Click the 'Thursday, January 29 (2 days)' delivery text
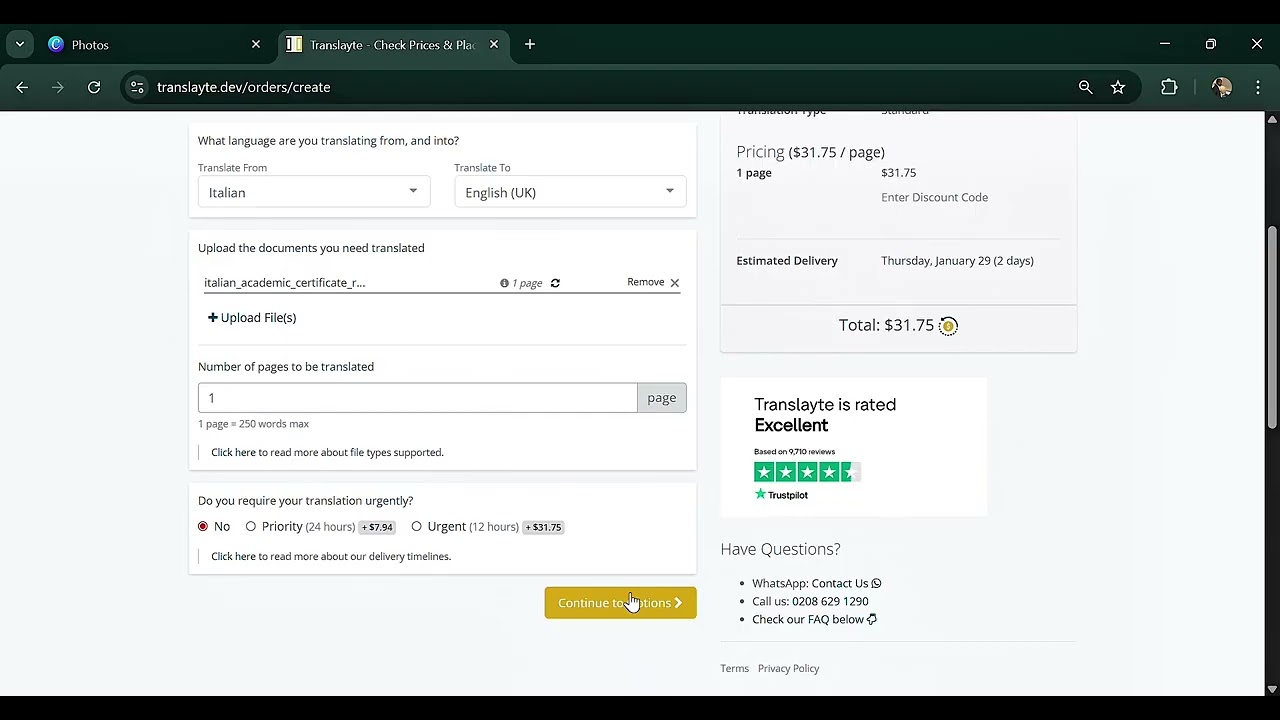Viewport: 1280px width, 720px height. (x=957, y=261)
